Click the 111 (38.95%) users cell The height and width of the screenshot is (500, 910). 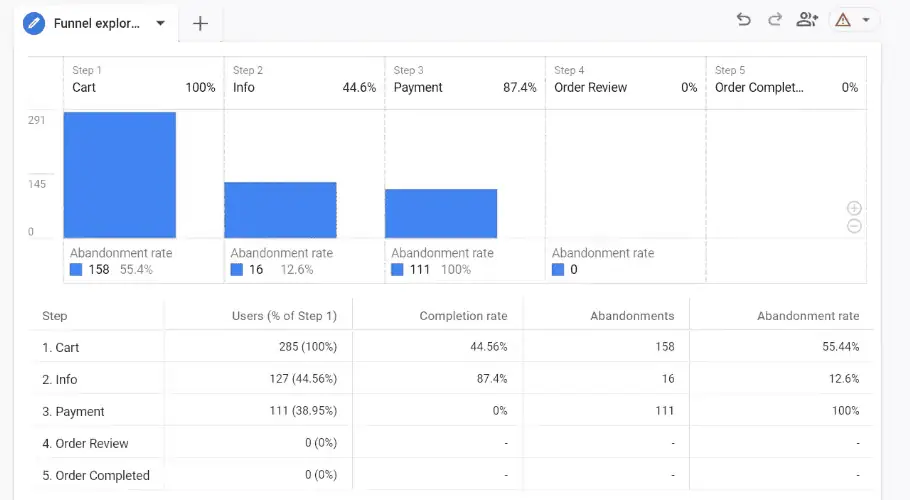(303, 411)
